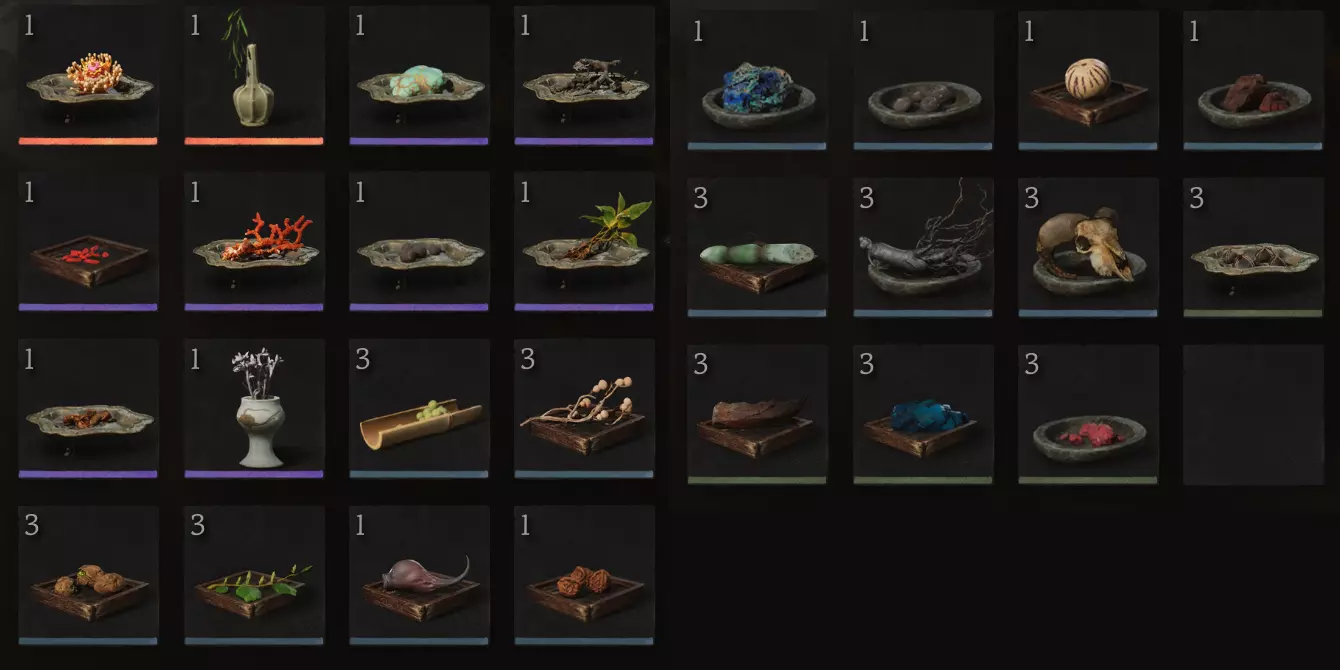Image resolution: width=1340 pixels, height=670 pixels.
Task: Click the brown feather on wooden tray
Action: coord(757,415)
